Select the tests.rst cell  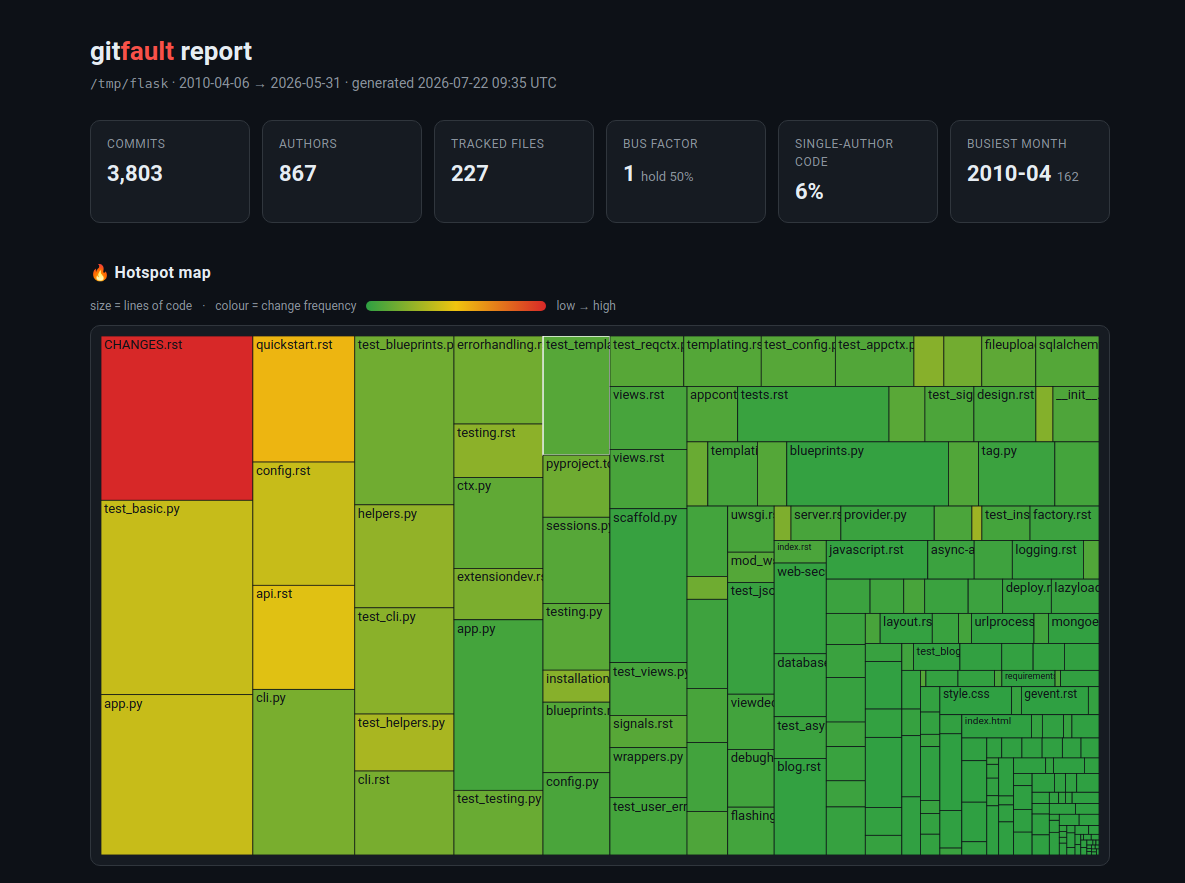[813, 414]
